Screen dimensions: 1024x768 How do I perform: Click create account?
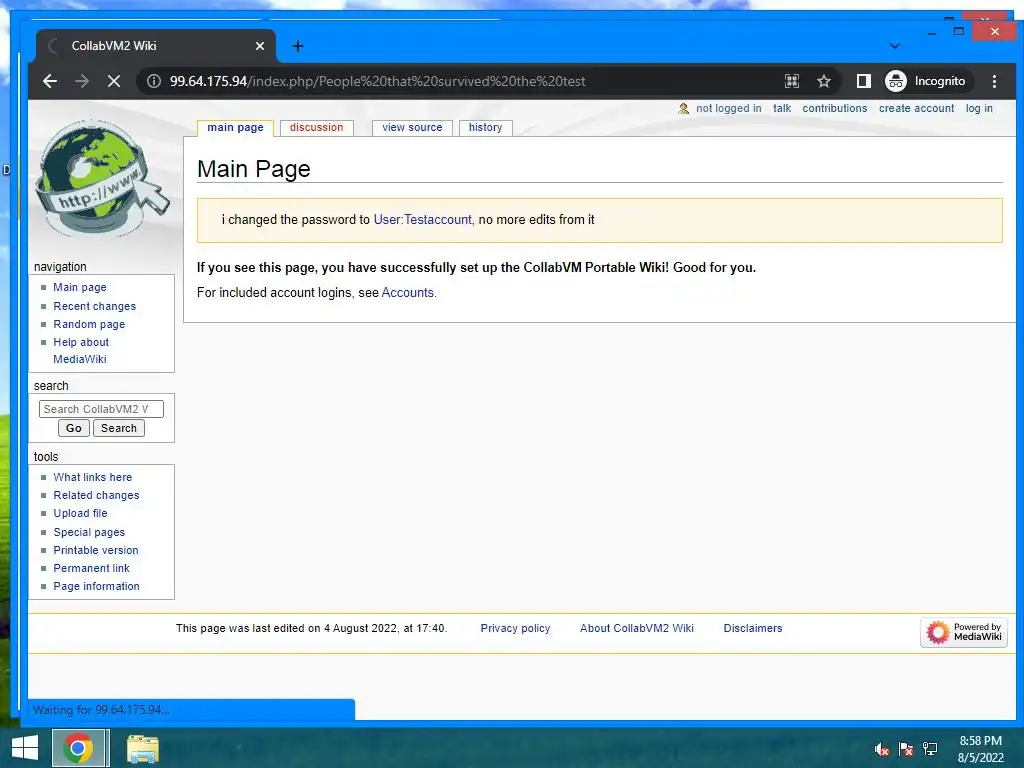916,108
